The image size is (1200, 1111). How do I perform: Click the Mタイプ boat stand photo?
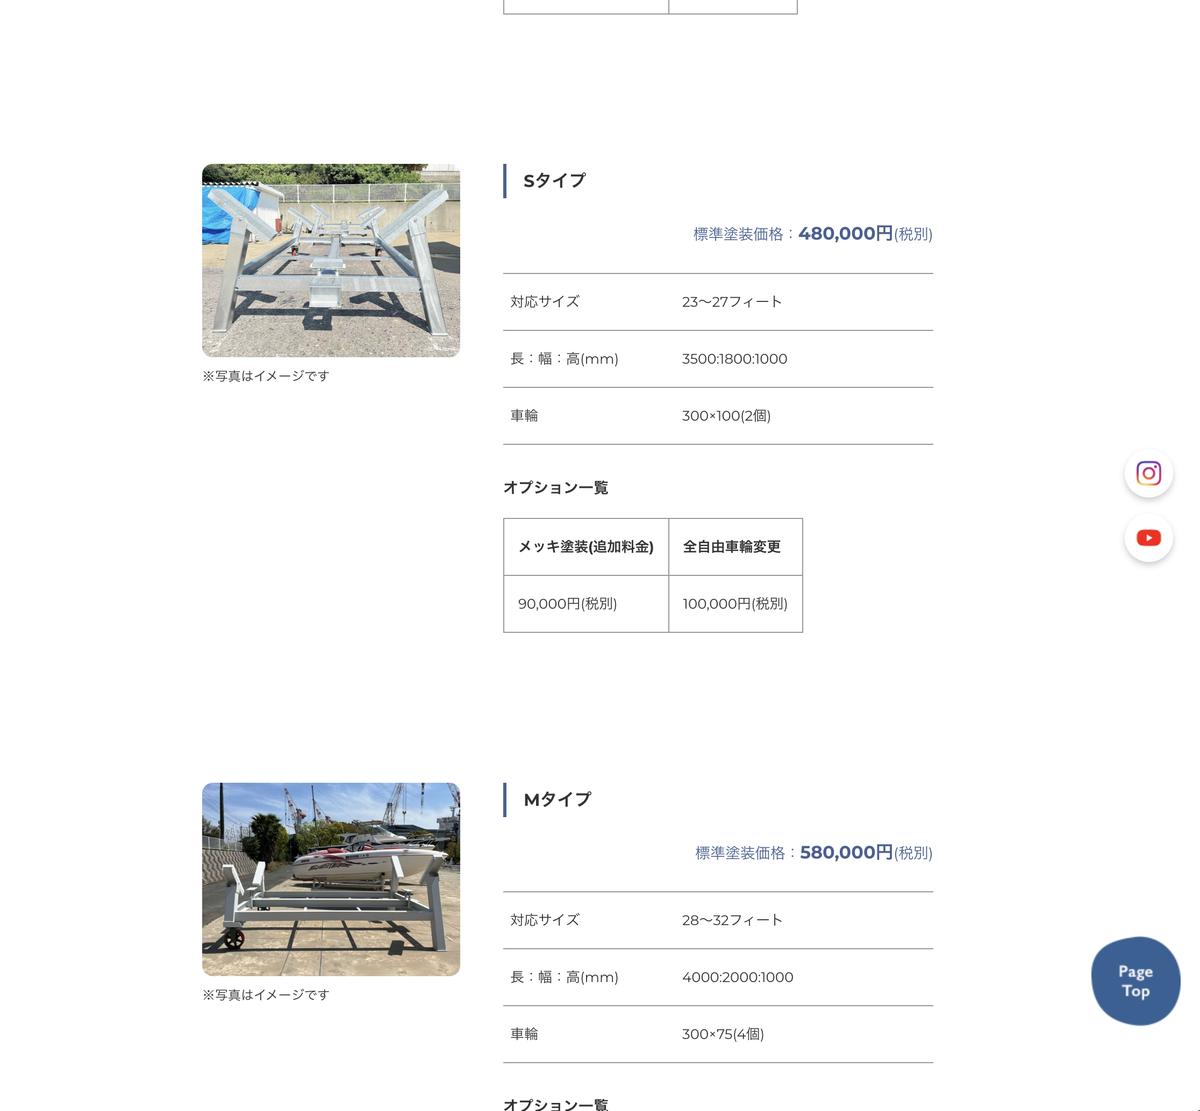click(x=331, y=879)
